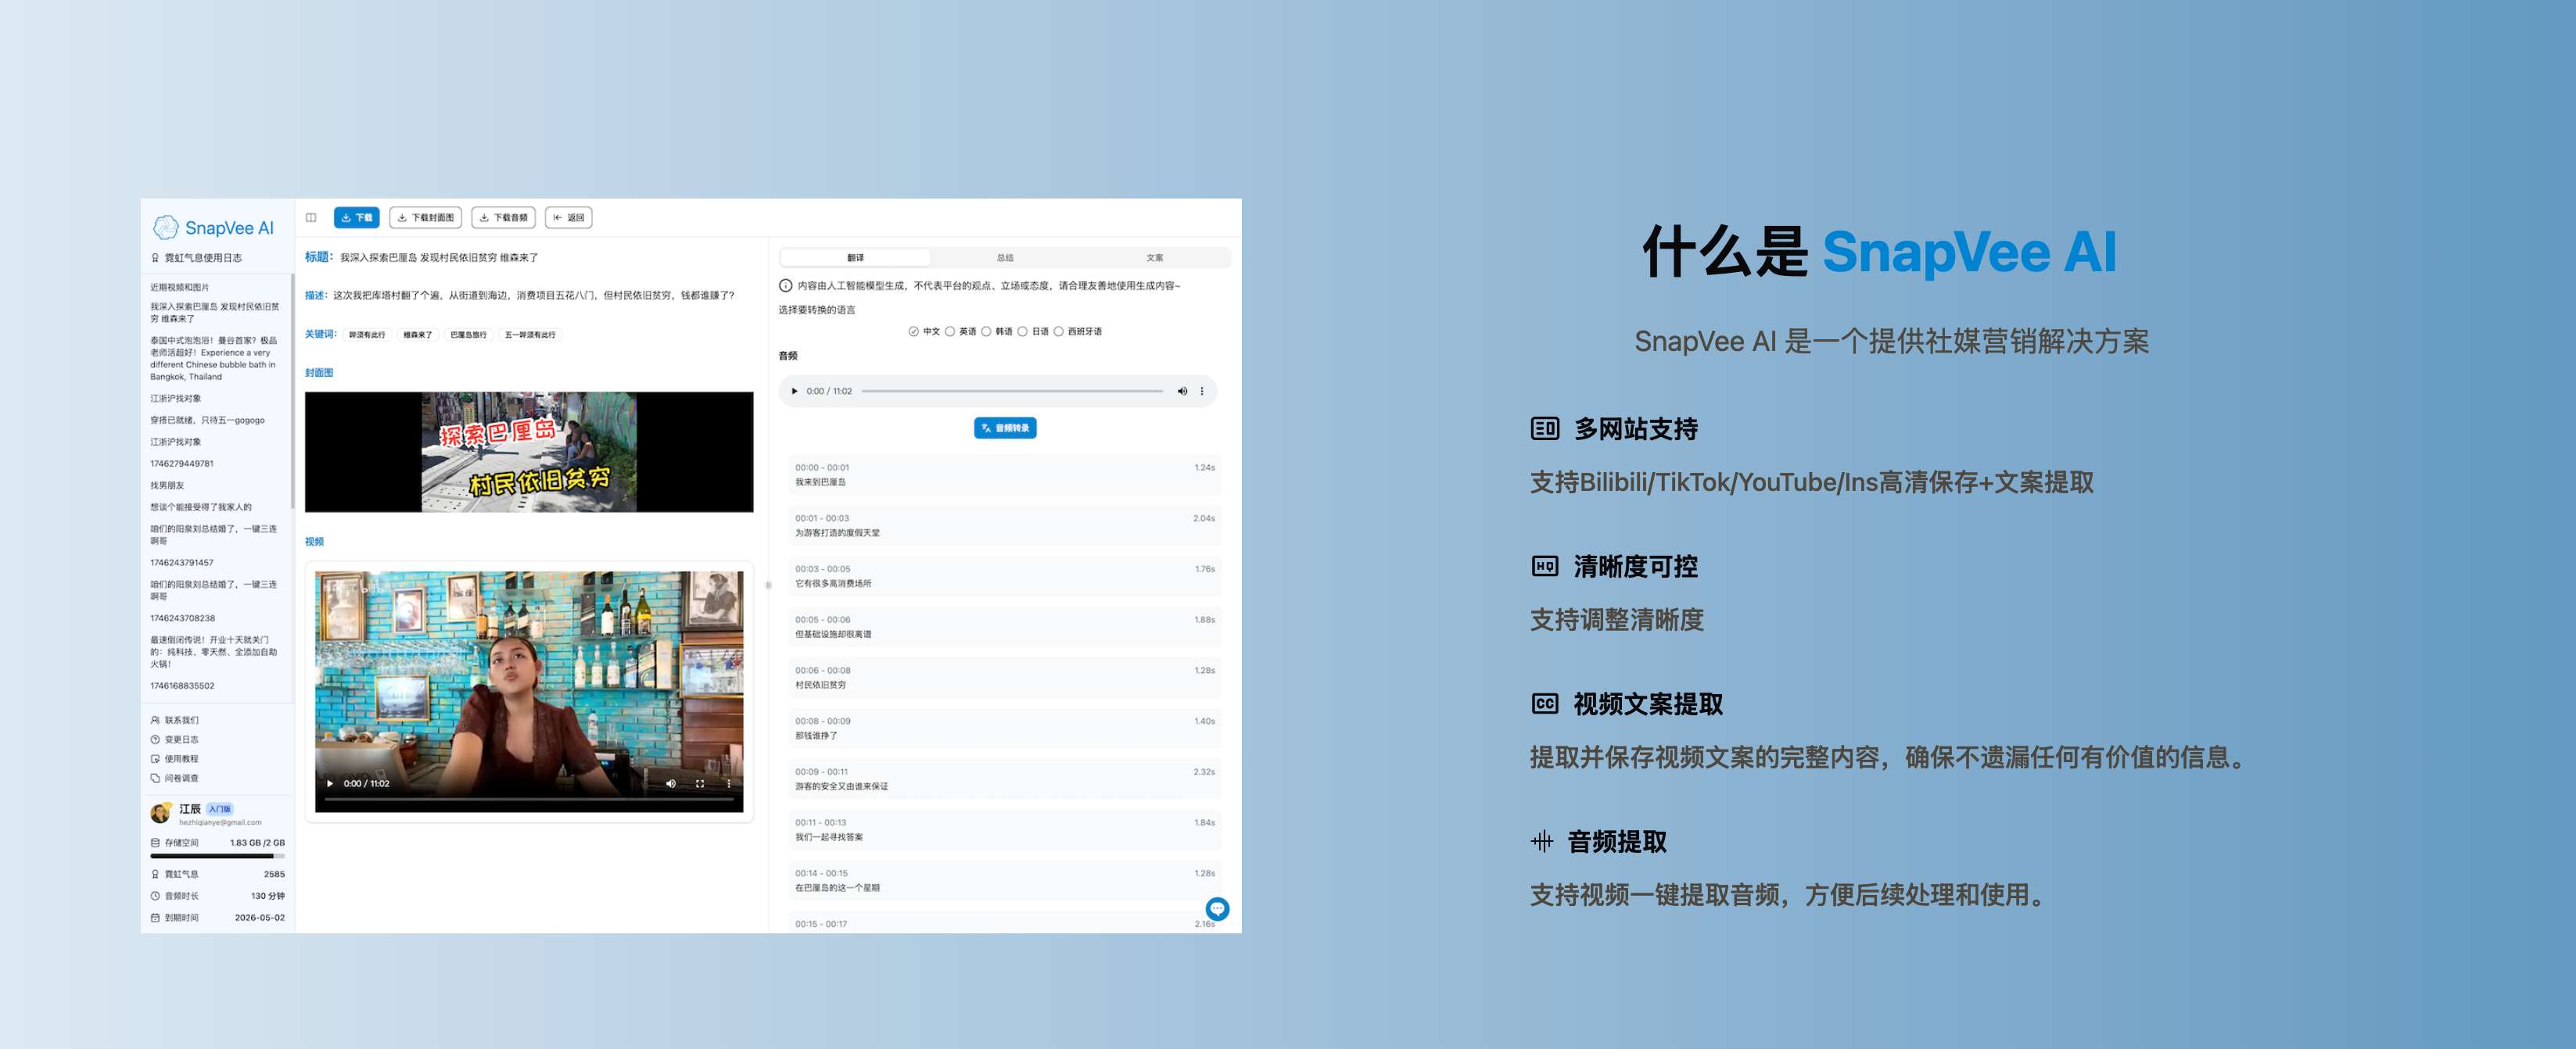2576x1049 pixels.
Task: Mute the video player volume icon
Action: tap(671, 783)
